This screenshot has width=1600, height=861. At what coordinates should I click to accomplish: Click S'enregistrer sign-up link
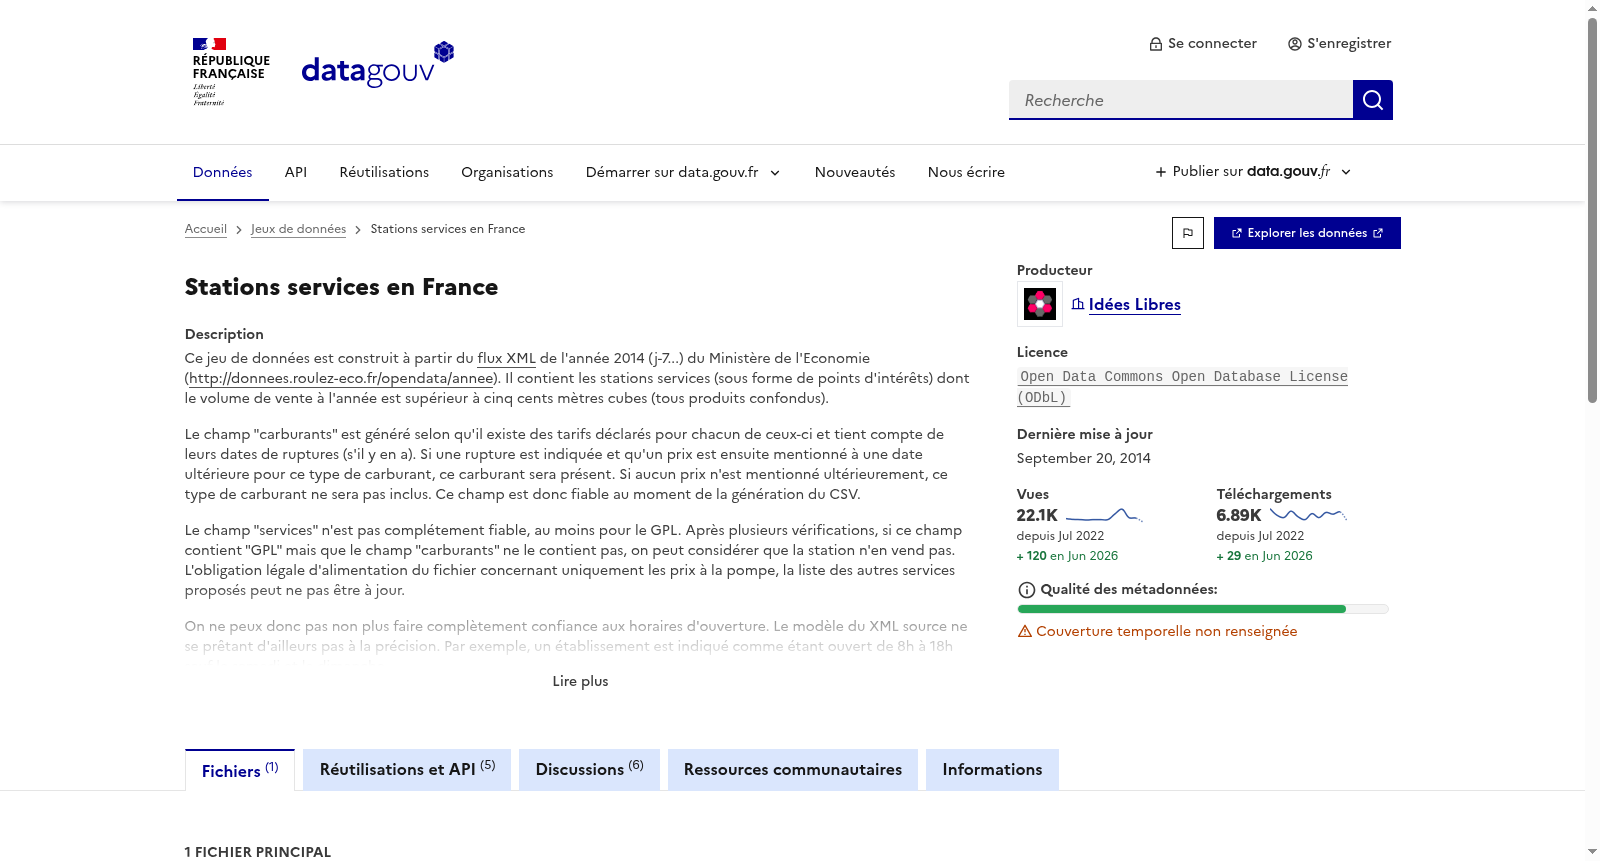click(x=1339, y=44)
